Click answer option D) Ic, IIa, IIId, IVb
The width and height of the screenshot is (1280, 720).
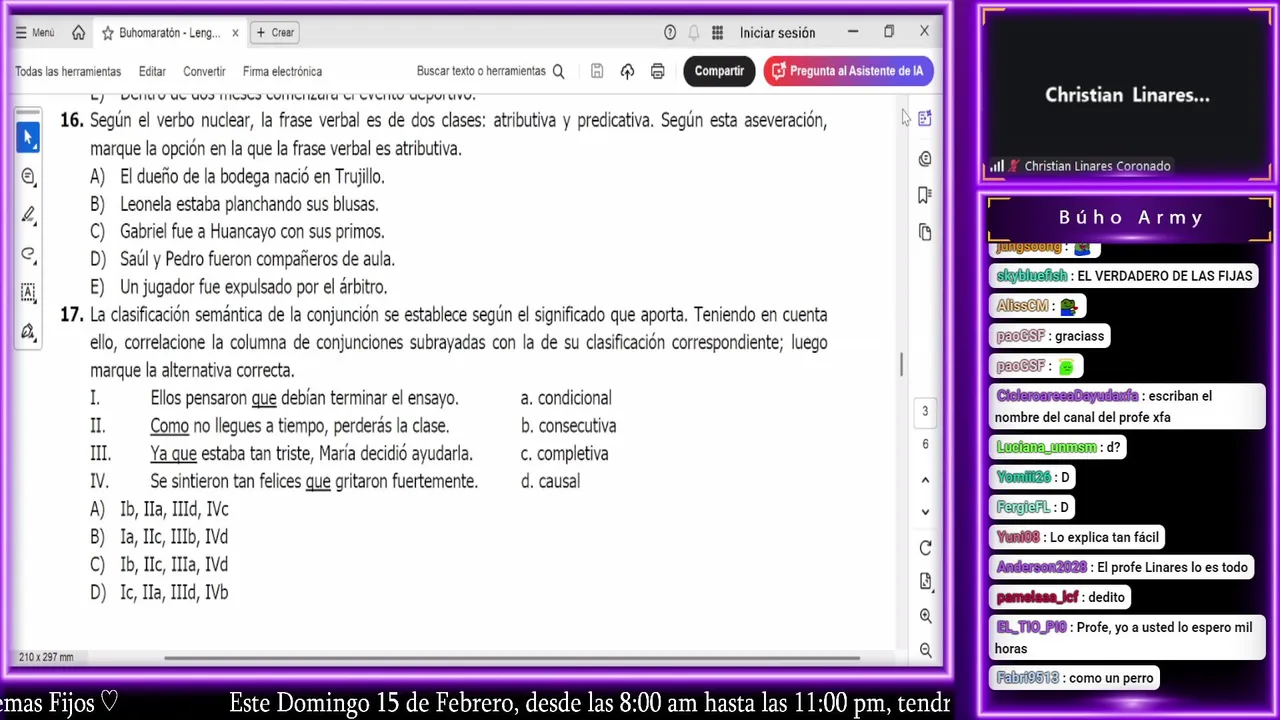click(159, 592)
